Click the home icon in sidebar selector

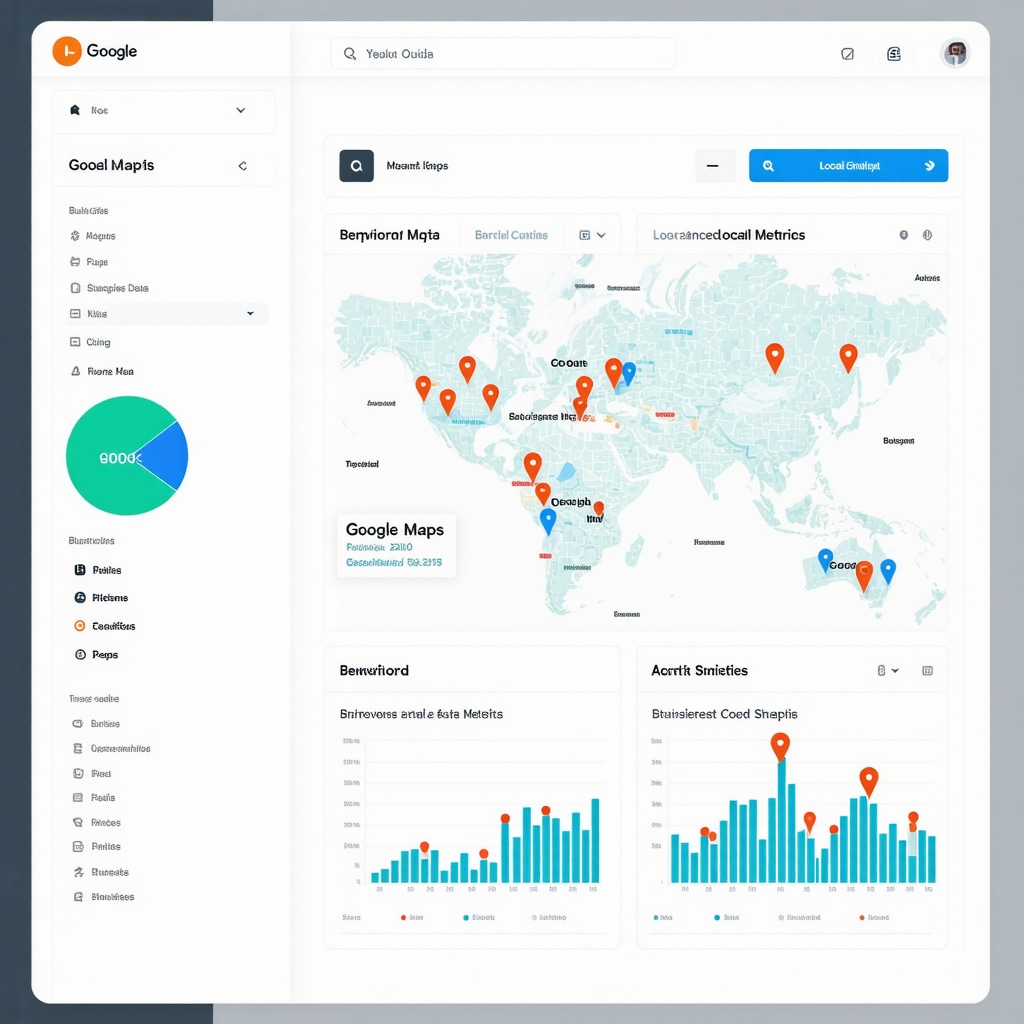(75, 110)
